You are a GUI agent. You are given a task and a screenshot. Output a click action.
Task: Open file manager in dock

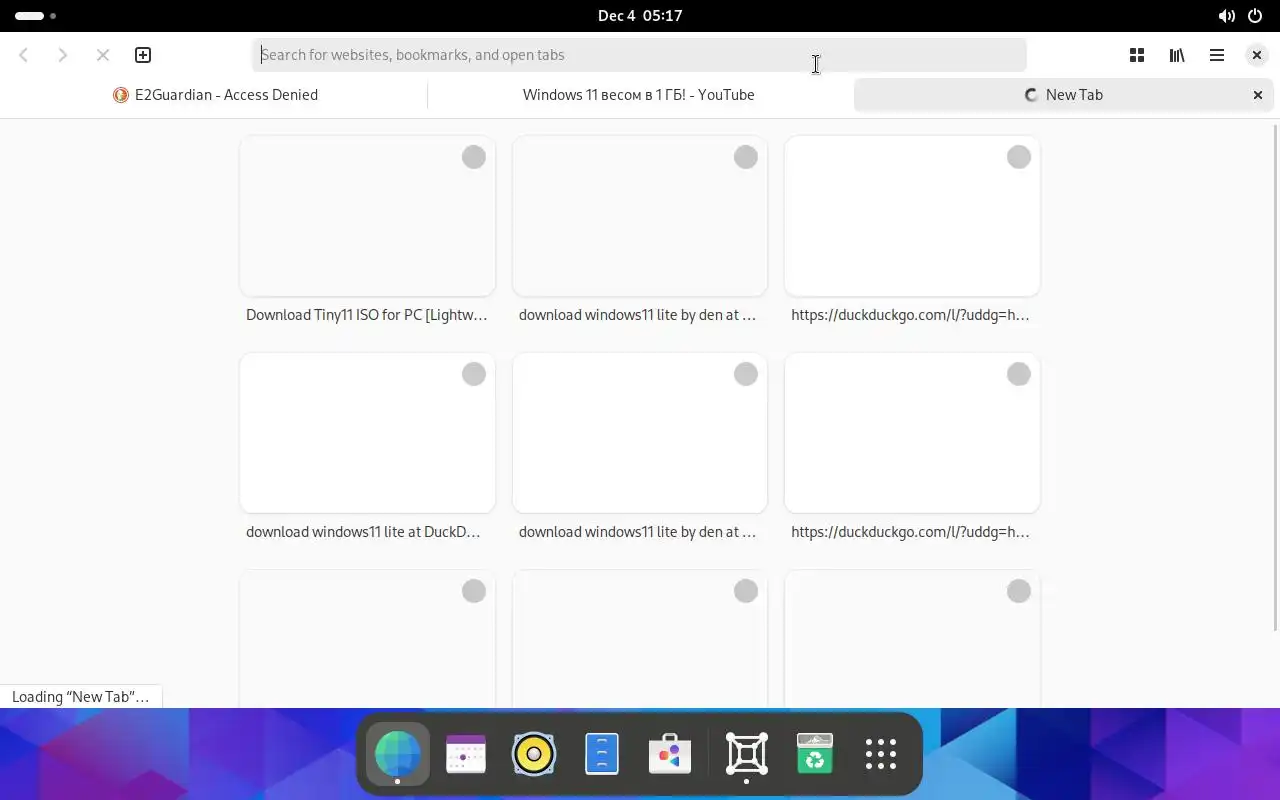pyautogui.click(x=602, y=754)
